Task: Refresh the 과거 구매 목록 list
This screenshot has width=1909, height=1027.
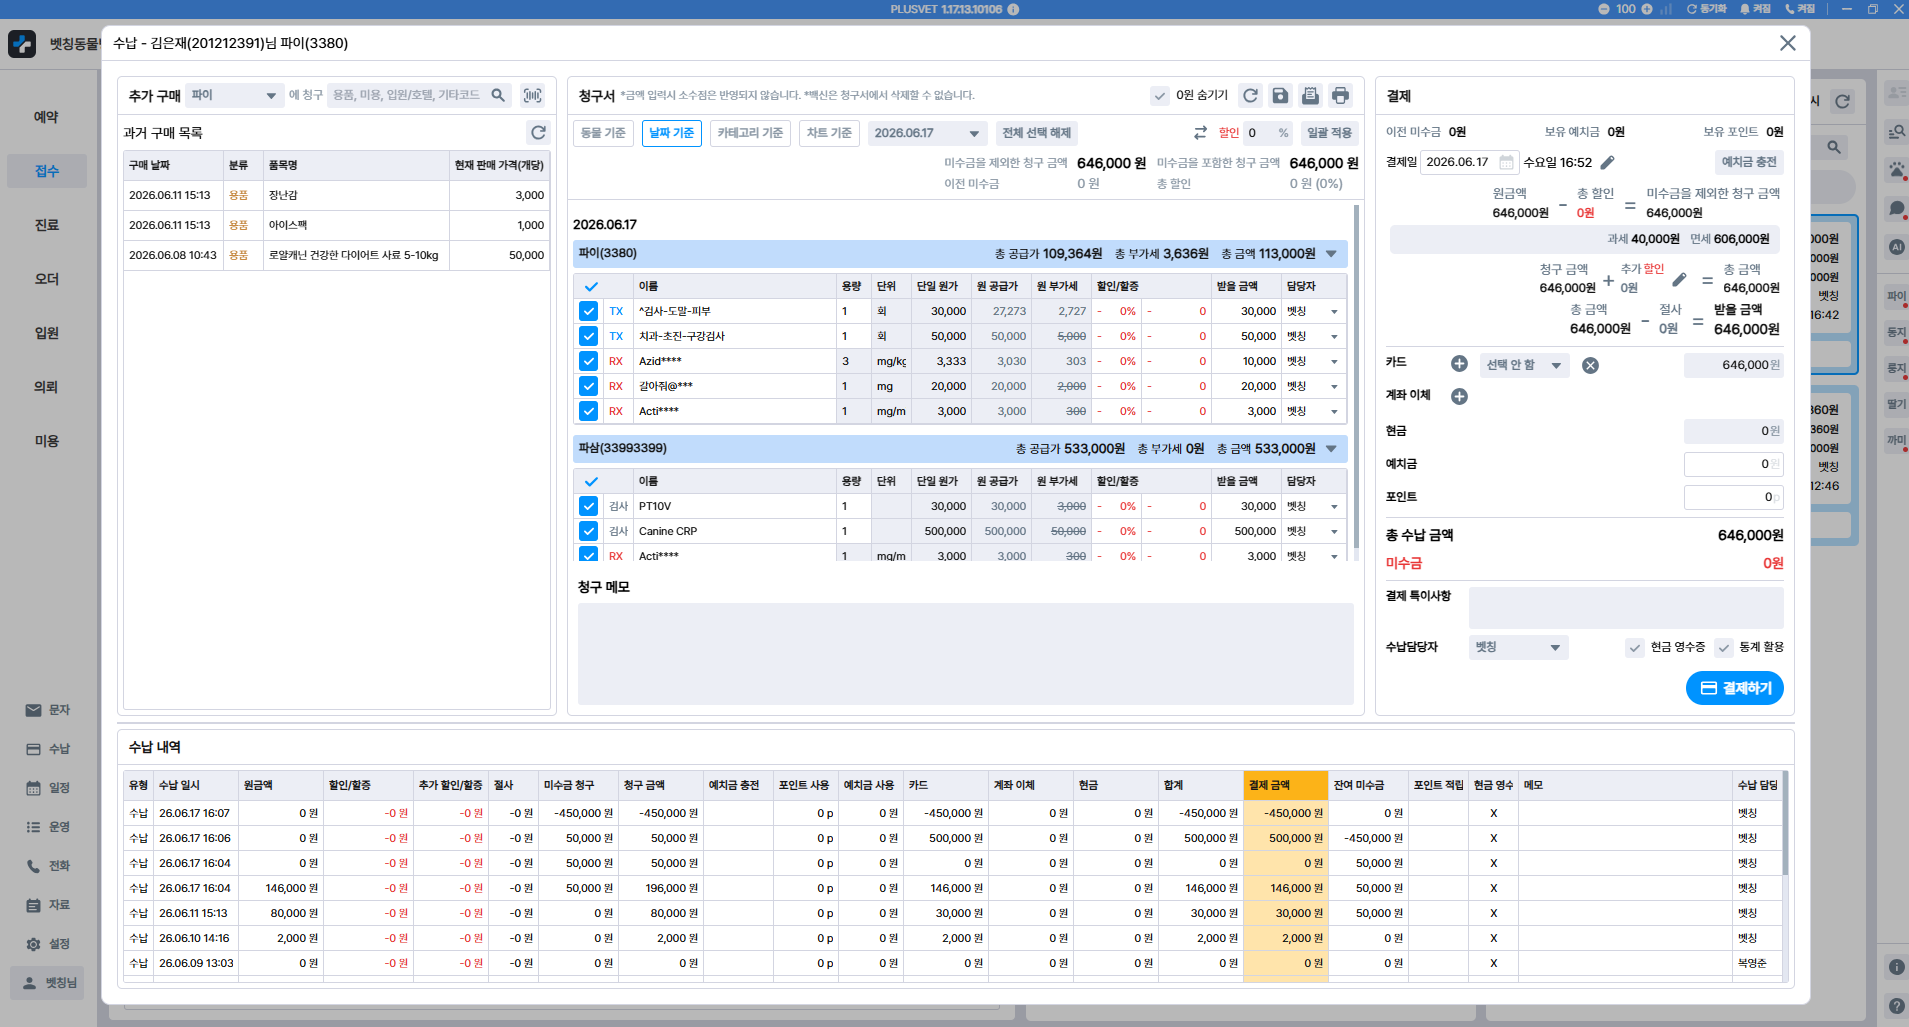Action: click(x=538, y=132)
